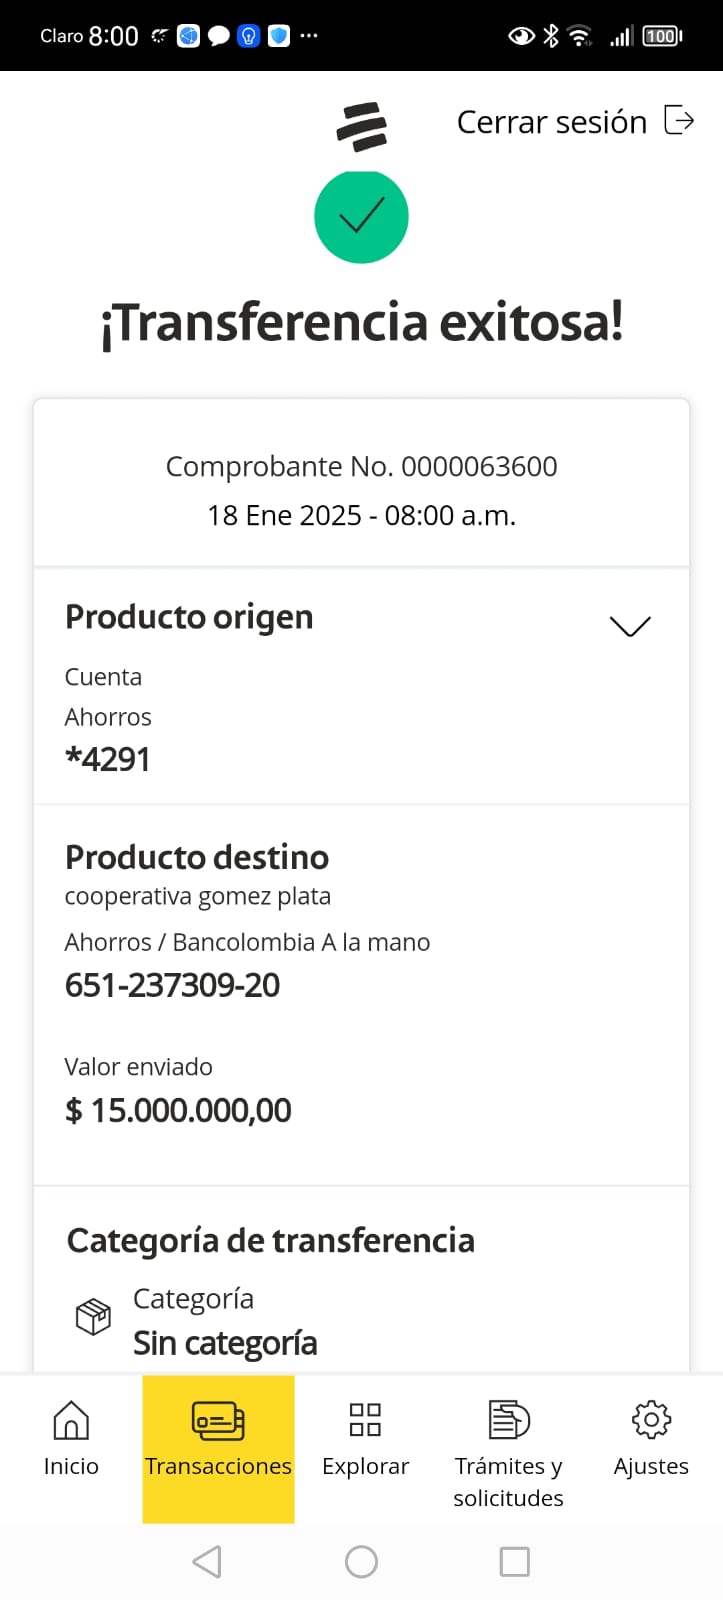This screenshot has height=1600, width=723.
Task: Tap the Comprobante No. 0000063600 text
Action: tap(361, 466)
